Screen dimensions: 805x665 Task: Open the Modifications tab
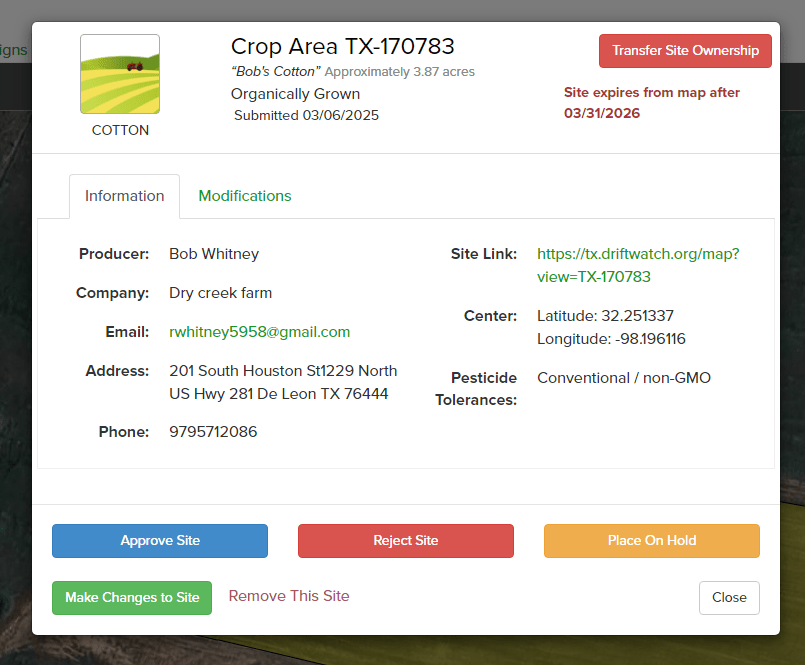pyautogui.click(x=245, y=196)
